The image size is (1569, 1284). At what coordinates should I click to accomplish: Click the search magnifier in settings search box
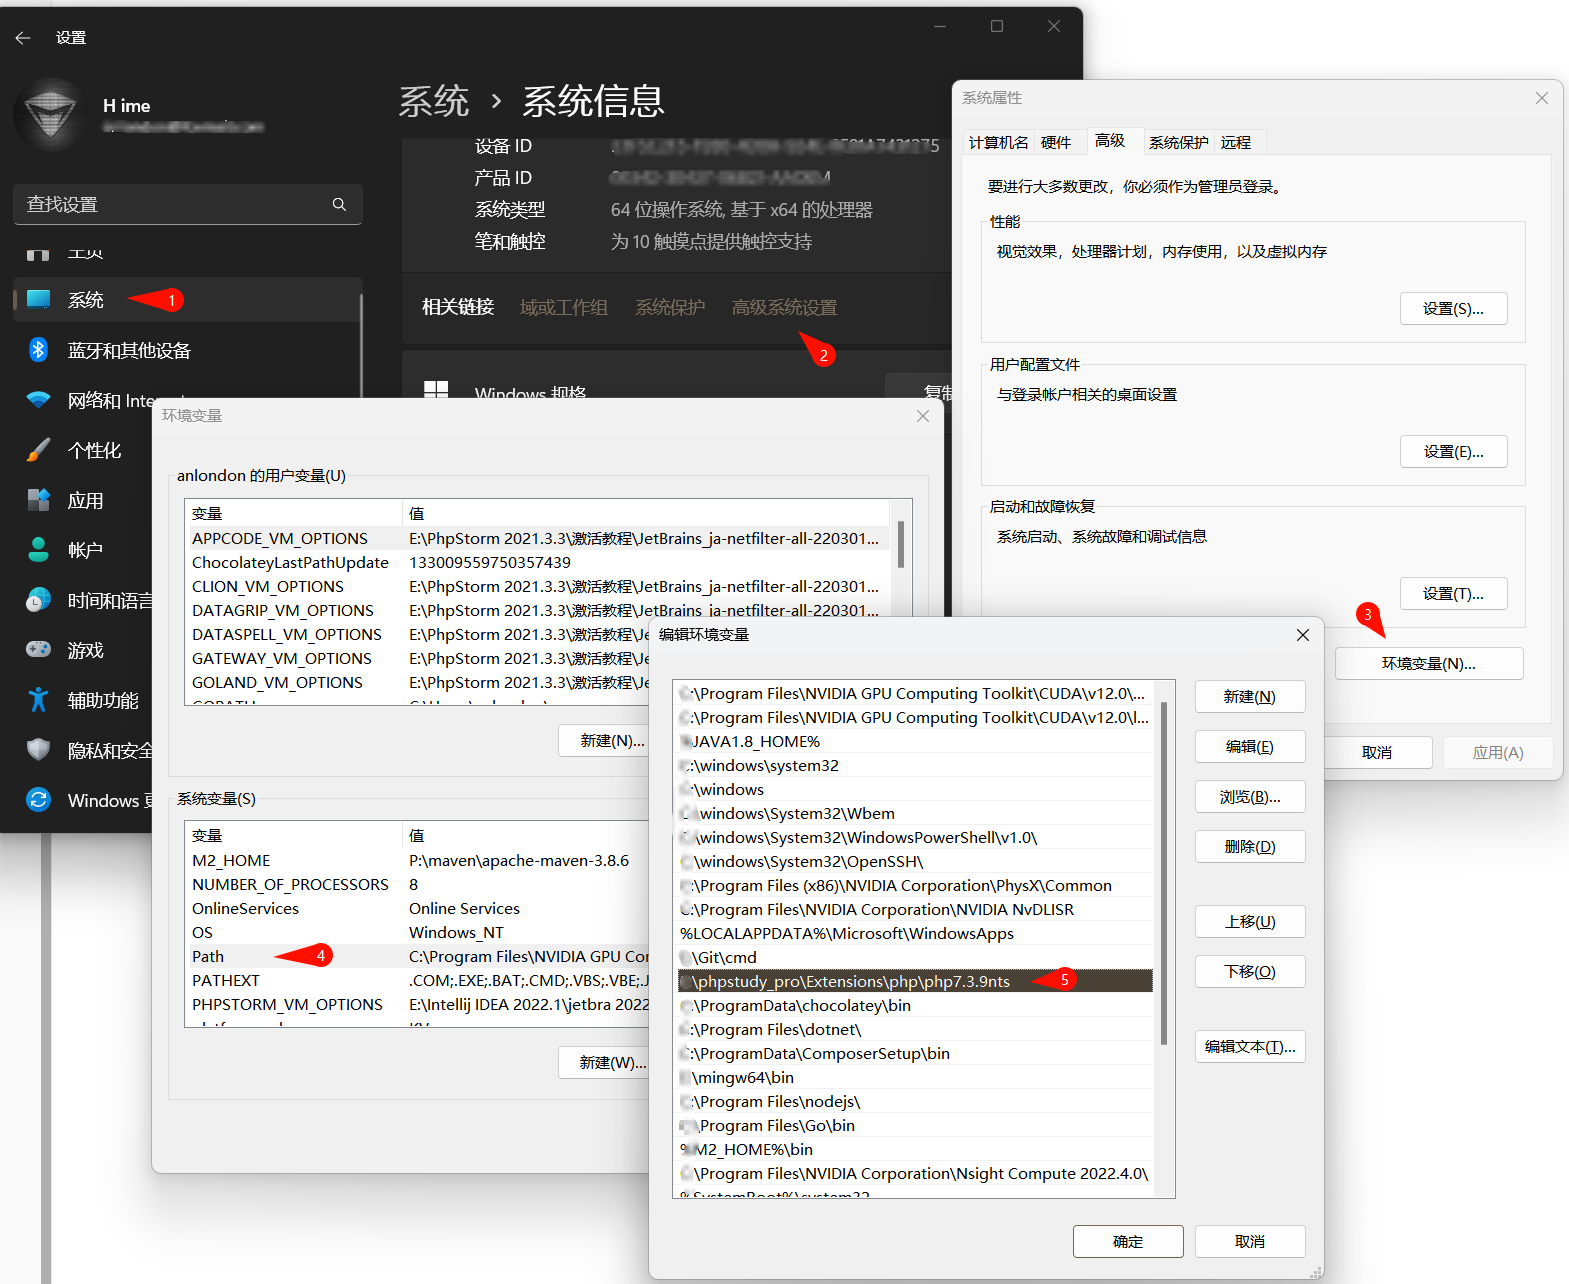tap(339, 204)
